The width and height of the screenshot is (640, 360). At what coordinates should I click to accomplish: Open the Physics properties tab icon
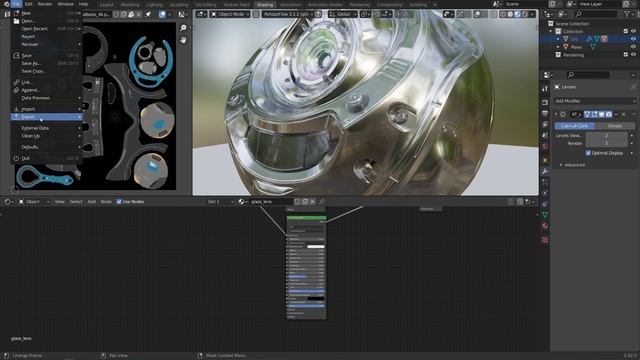pyautogui.click(x=545, y=193)
